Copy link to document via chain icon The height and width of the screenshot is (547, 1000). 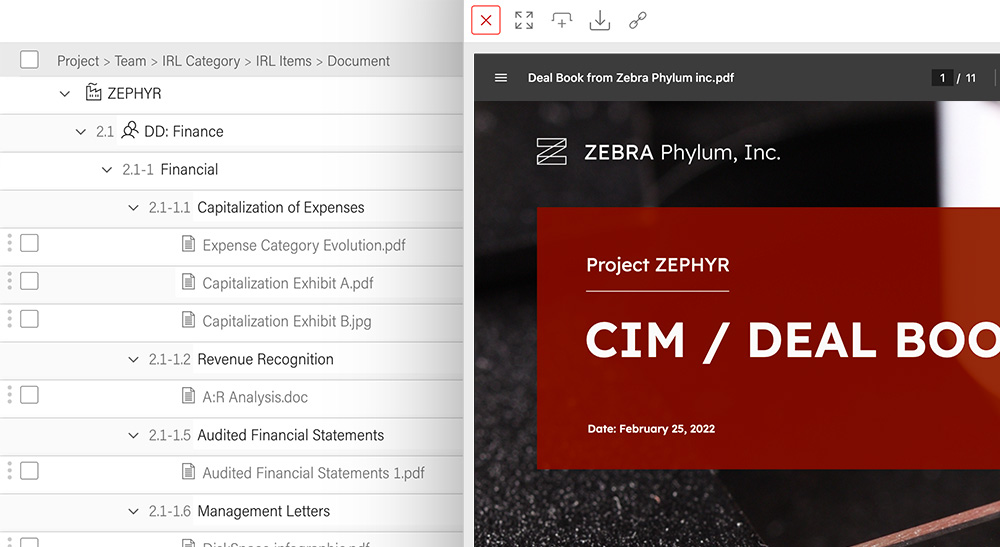[638, 20]
